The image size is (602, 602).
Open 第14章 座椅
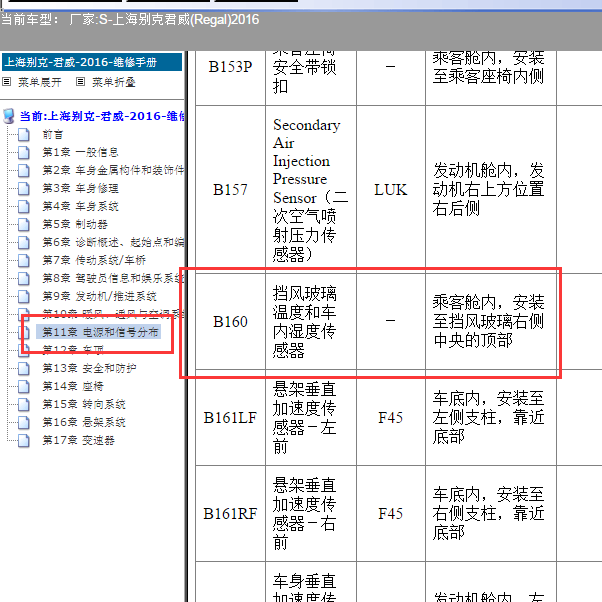coord(73,386)
